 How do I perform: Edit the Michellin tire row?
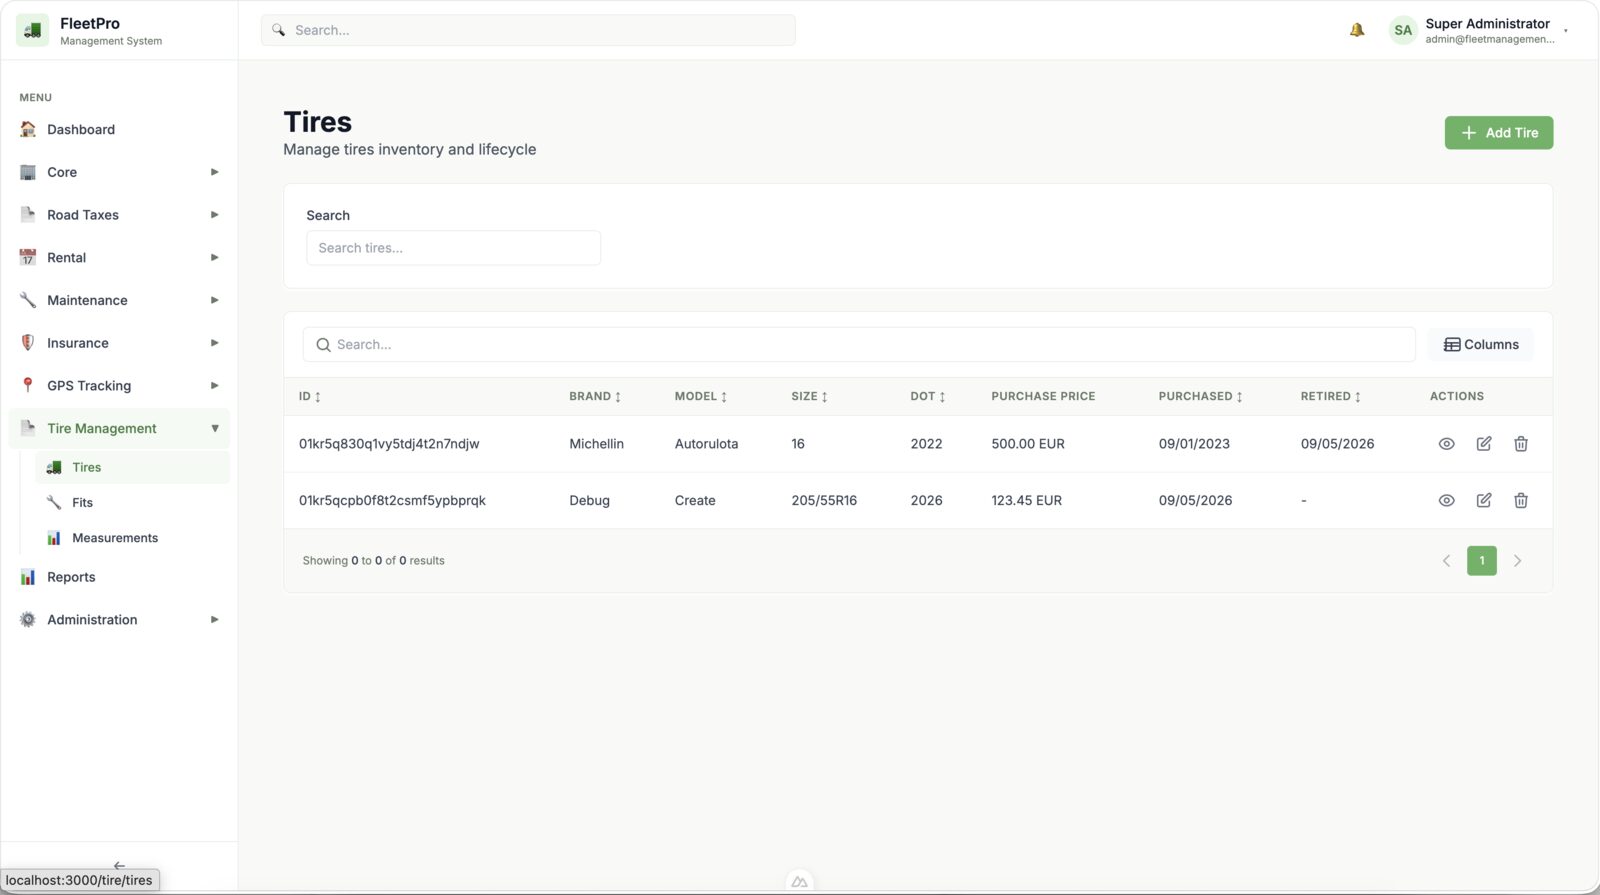(x=1484, y=444)
